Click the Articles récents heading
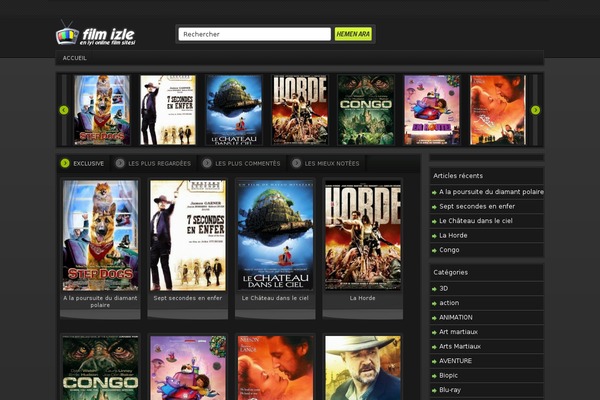600x400 pixels. point(458,176)
